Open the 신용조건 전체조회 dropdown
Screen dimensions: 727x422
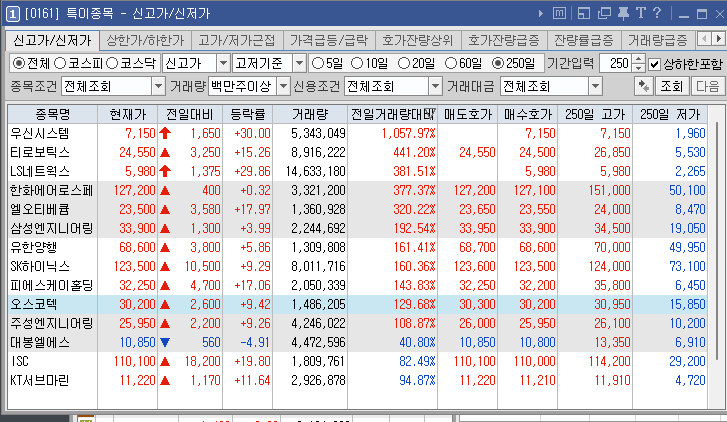pyautogui.click(x=435, y=86)
